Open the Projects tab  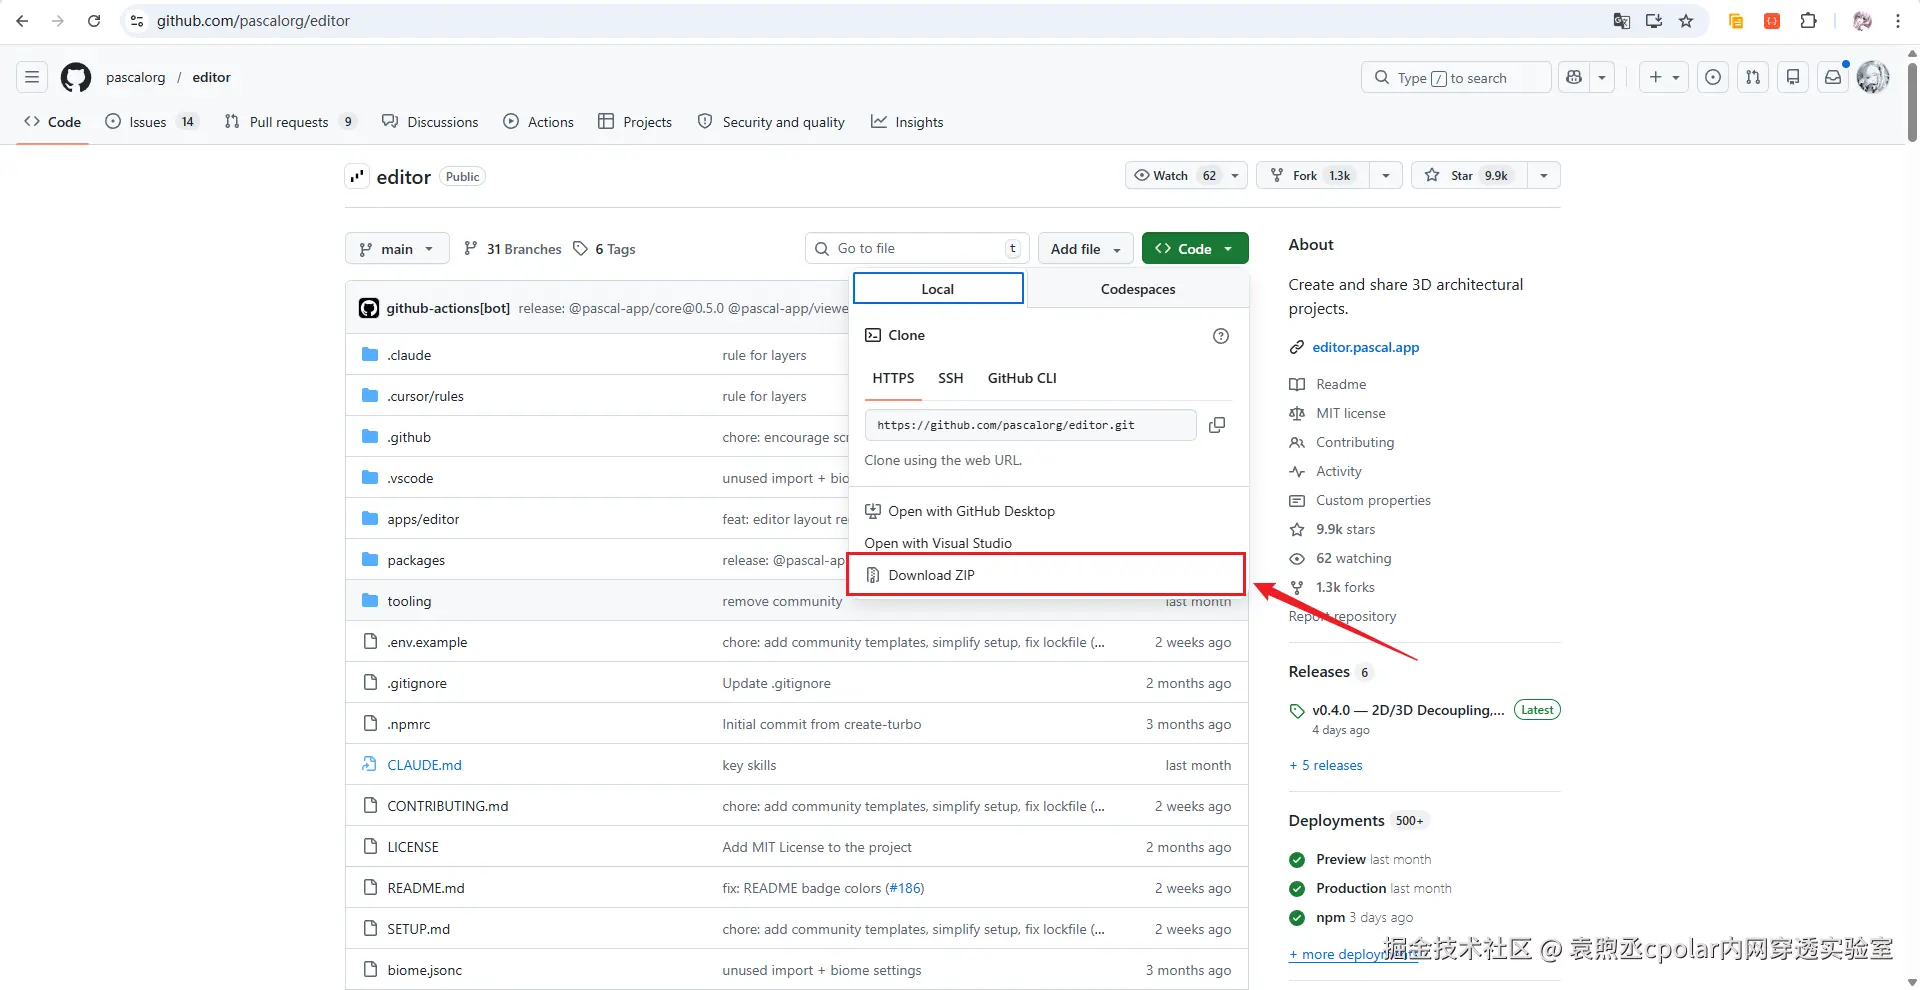635,122
